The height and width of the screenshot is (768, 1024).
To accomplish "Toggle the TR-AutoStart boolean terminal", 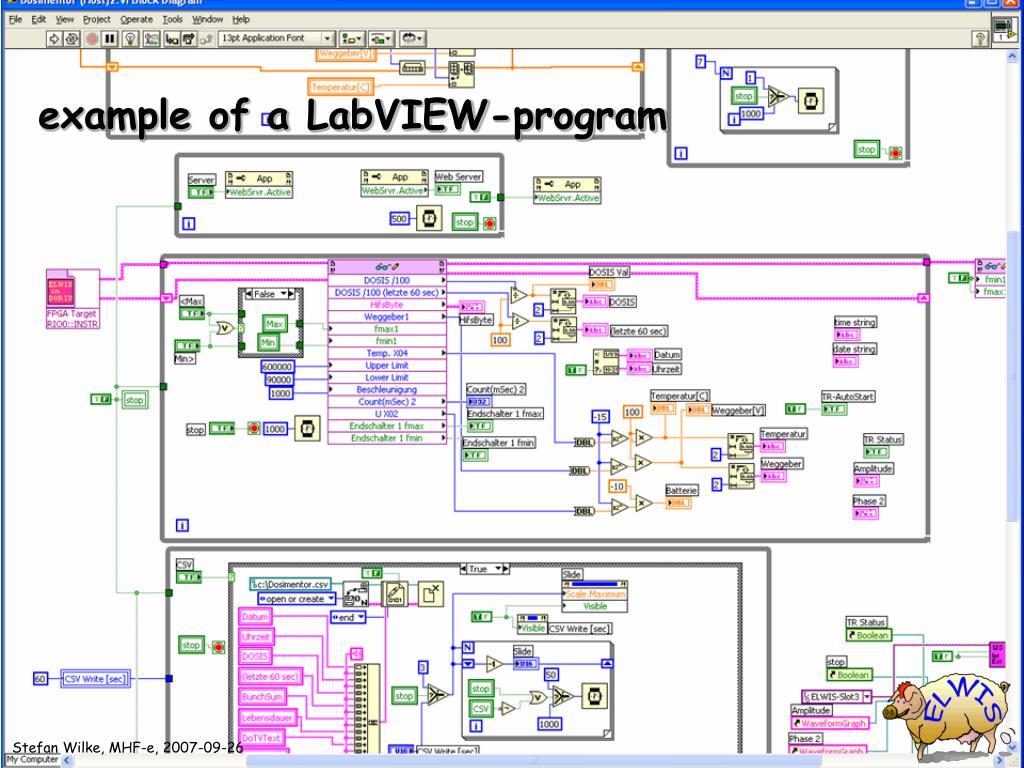I will pos(834,409).
